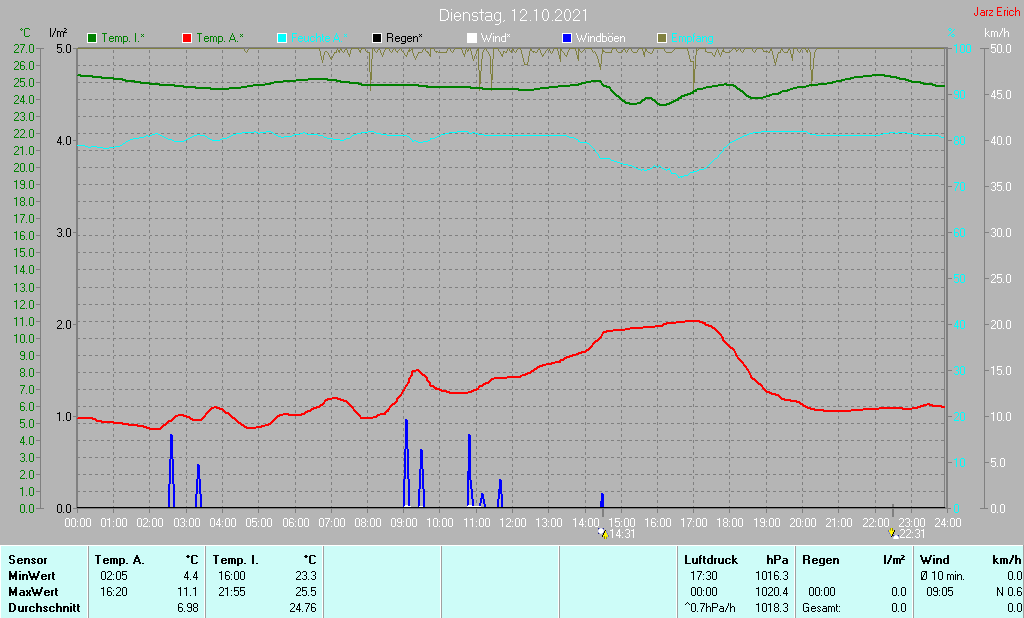Select the 'Windböen' legend label

pos(600,38)
